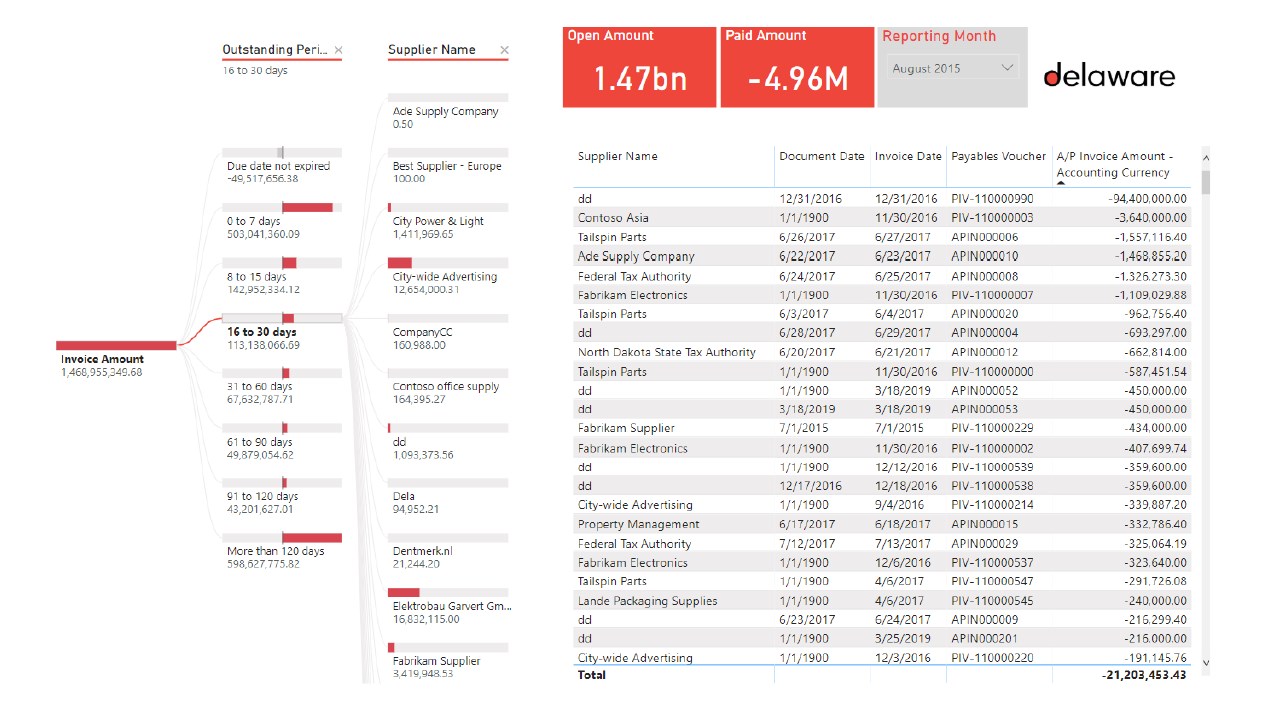Open the Reporting Month dropdown showing August 2015
The image size is (1280, 720).
(x=953, y=68)
